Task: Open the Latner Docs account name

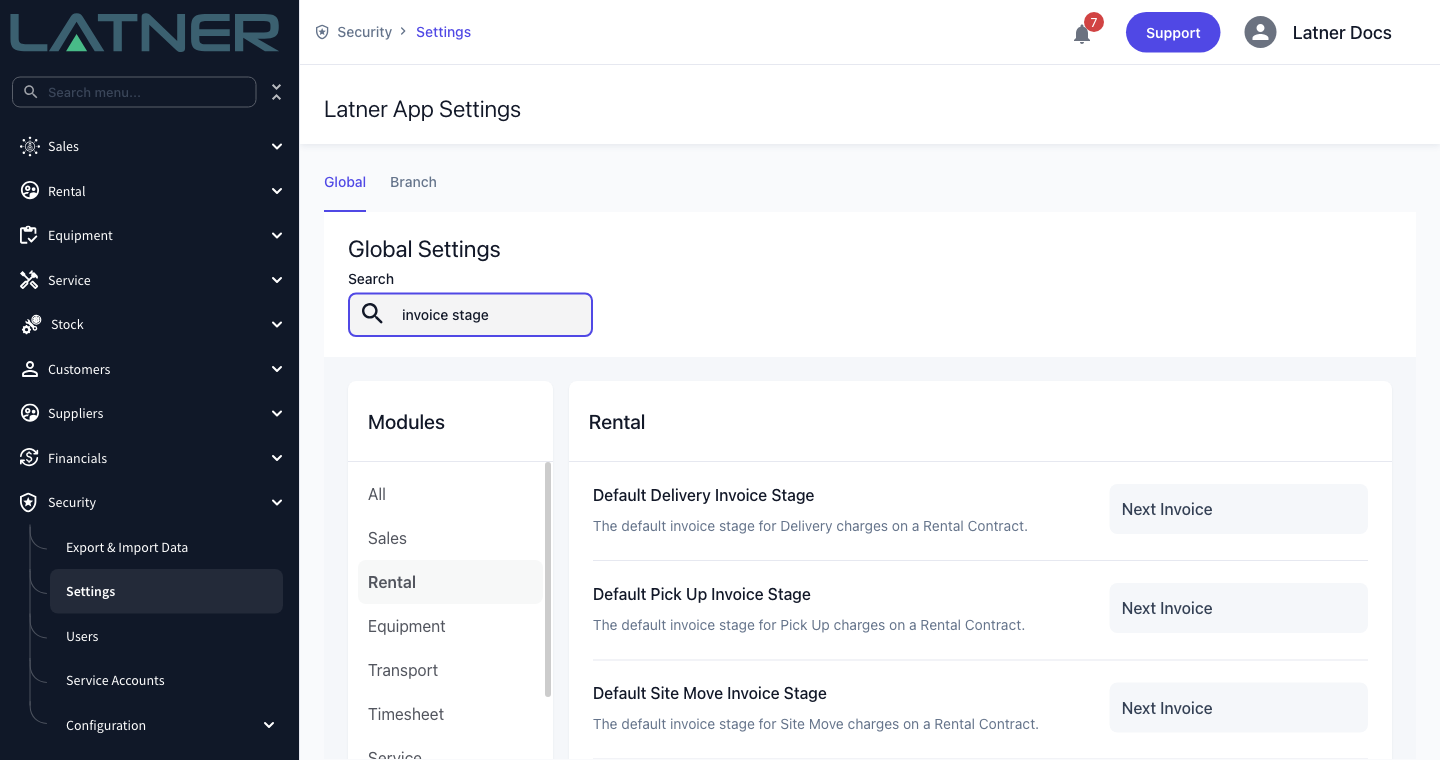Action: [1342, 33]
